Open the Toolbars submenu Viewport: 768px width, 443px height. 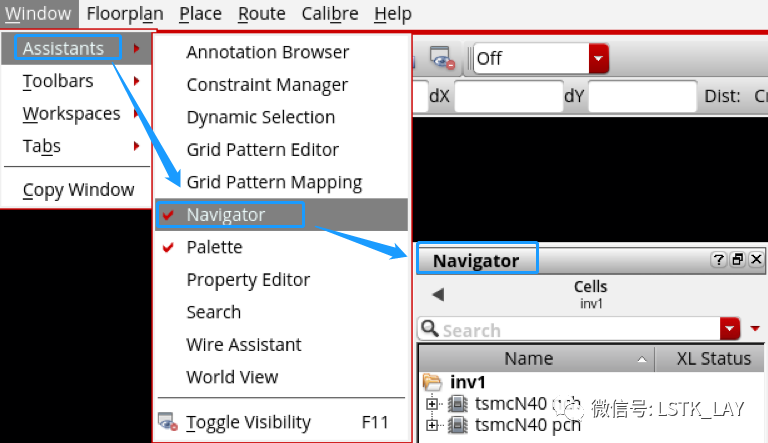tap(76, 81)
